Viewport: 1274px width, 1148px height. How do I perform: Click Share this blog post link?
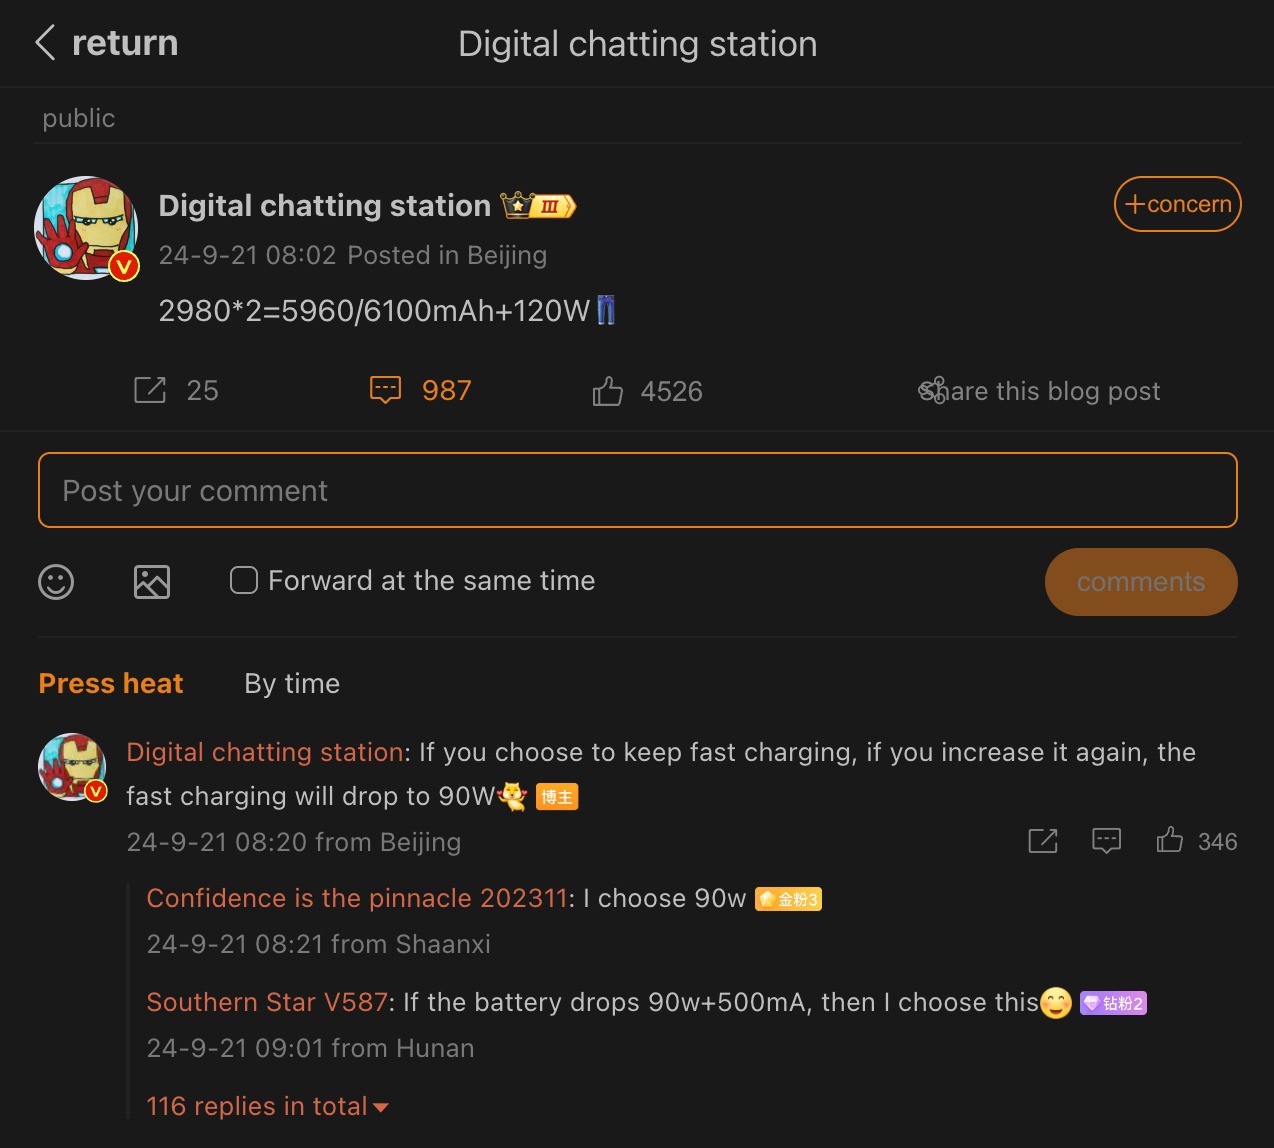pos(1040,391)
